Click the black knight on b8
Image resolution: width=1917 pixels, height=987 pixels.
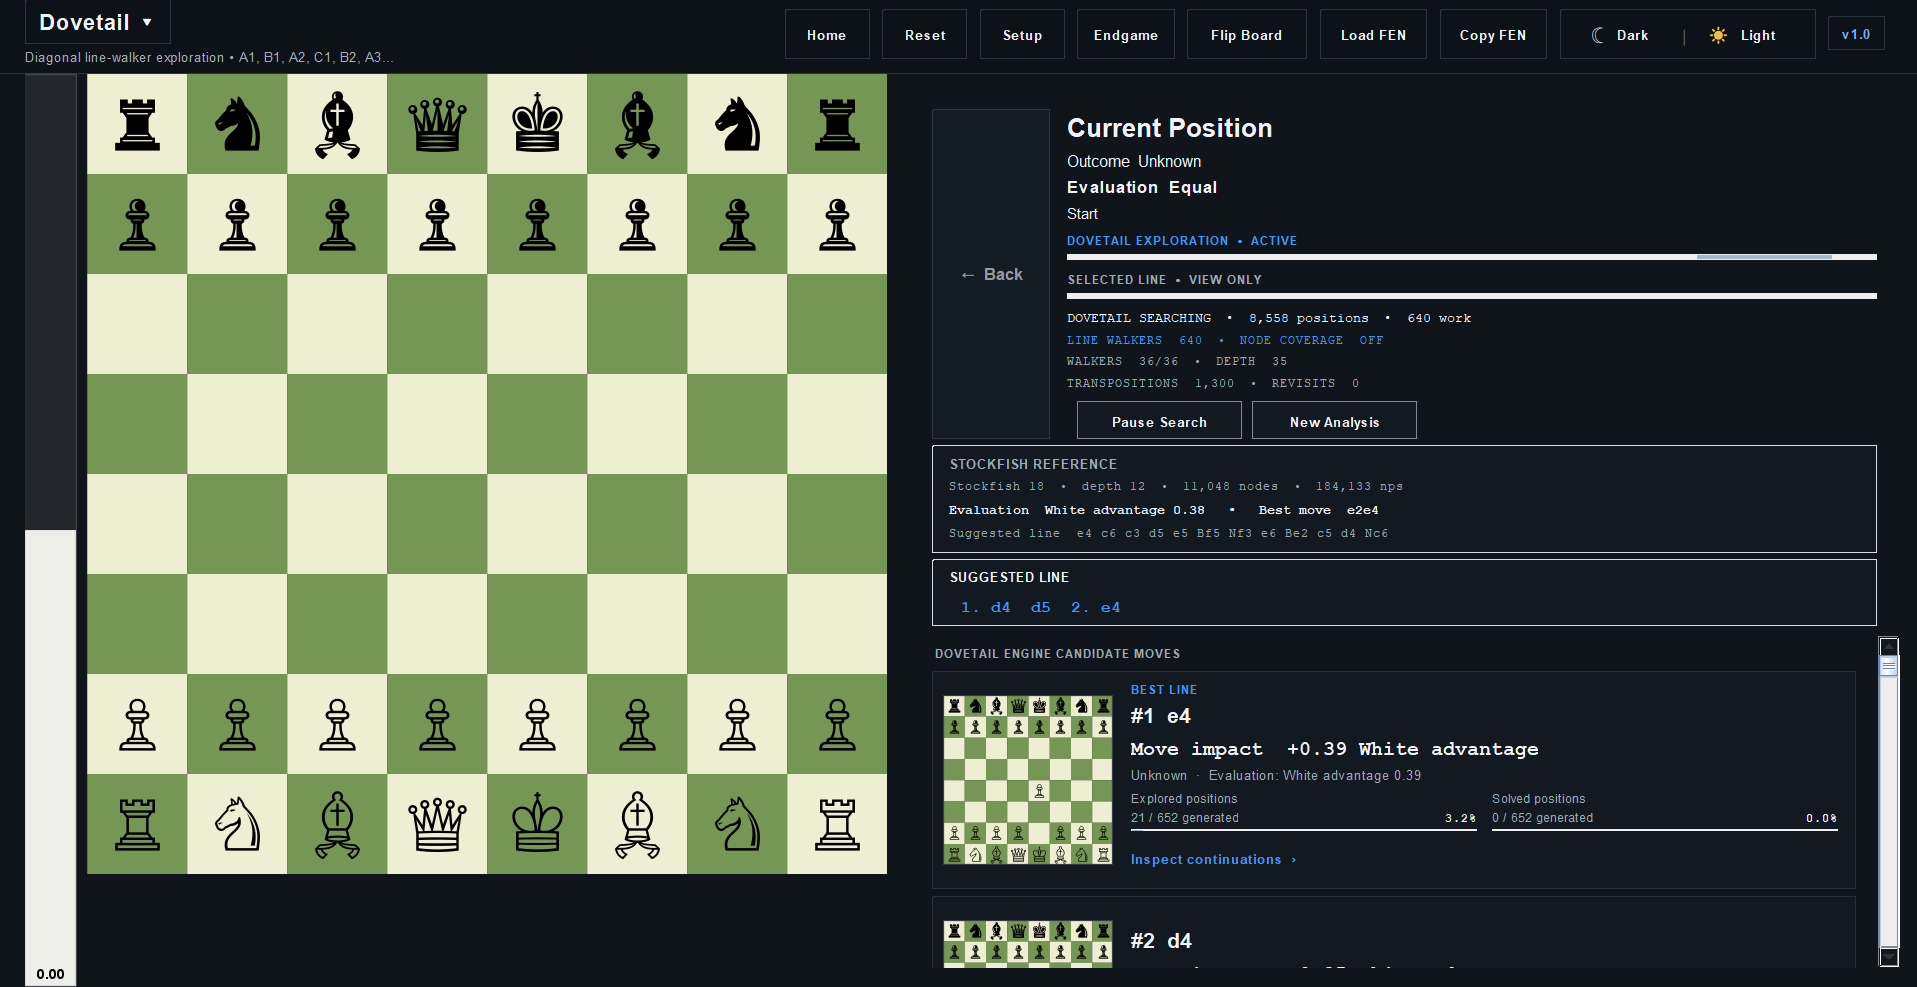point(237,124)
